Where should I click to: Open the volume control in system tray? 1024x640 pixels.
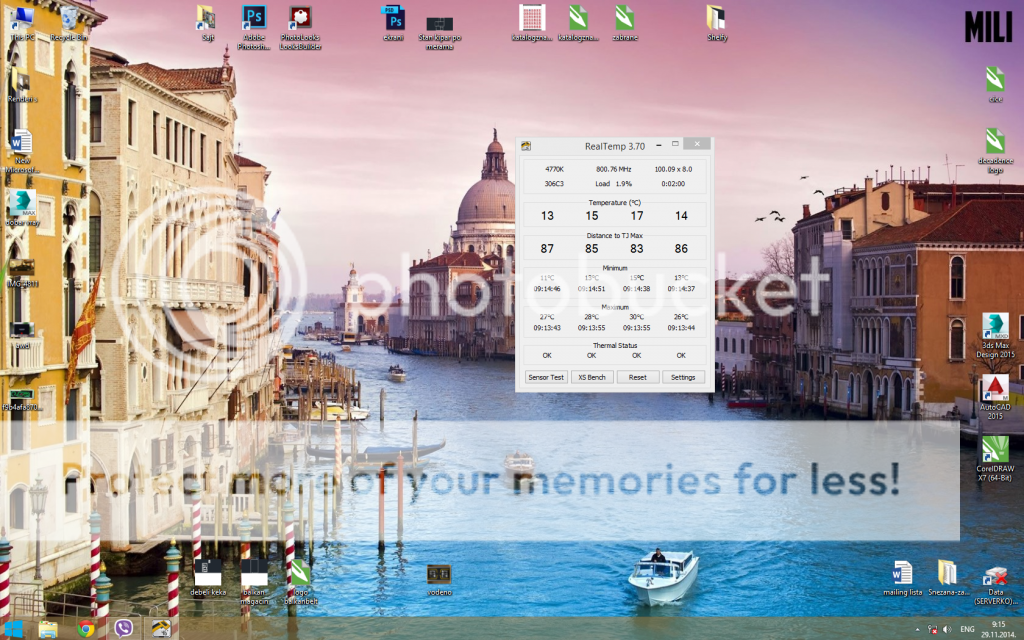click(946, 630)
